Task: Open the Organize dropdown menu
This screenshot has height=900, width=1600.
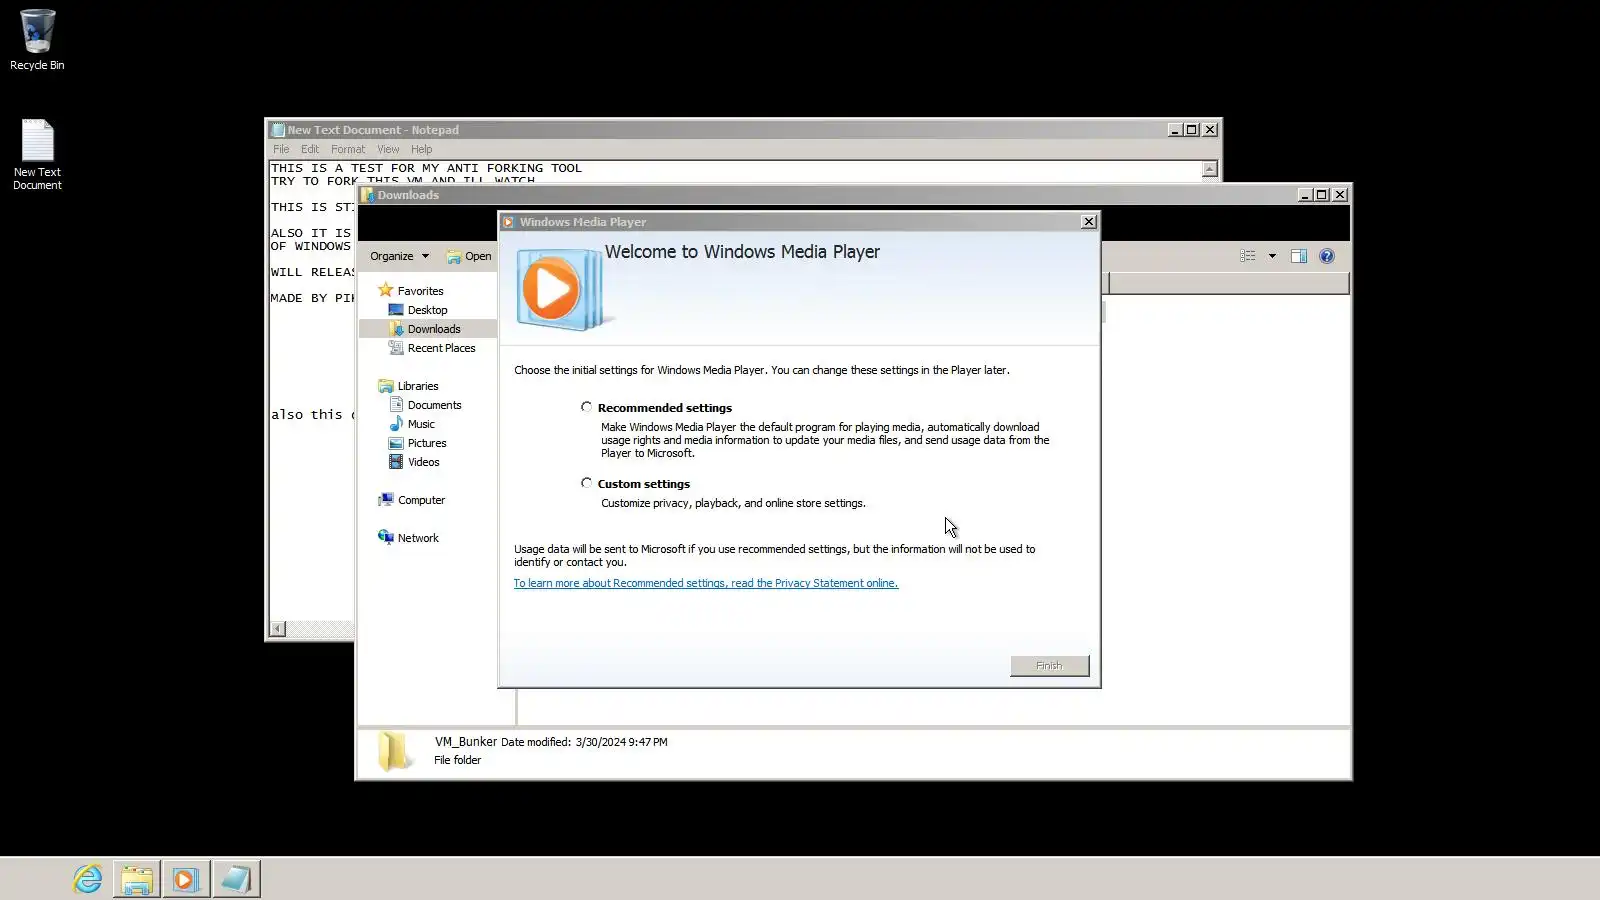Action: (399, 256)
